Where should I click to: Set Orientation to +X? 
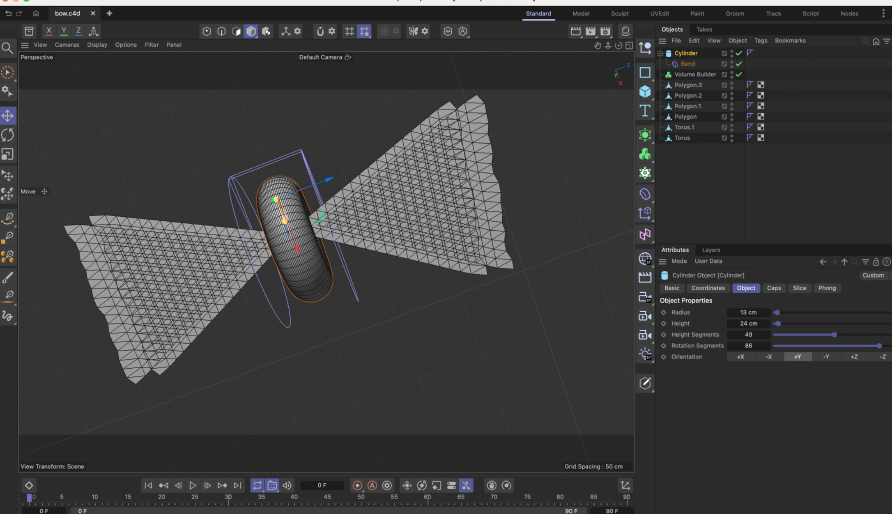(740, 356)
